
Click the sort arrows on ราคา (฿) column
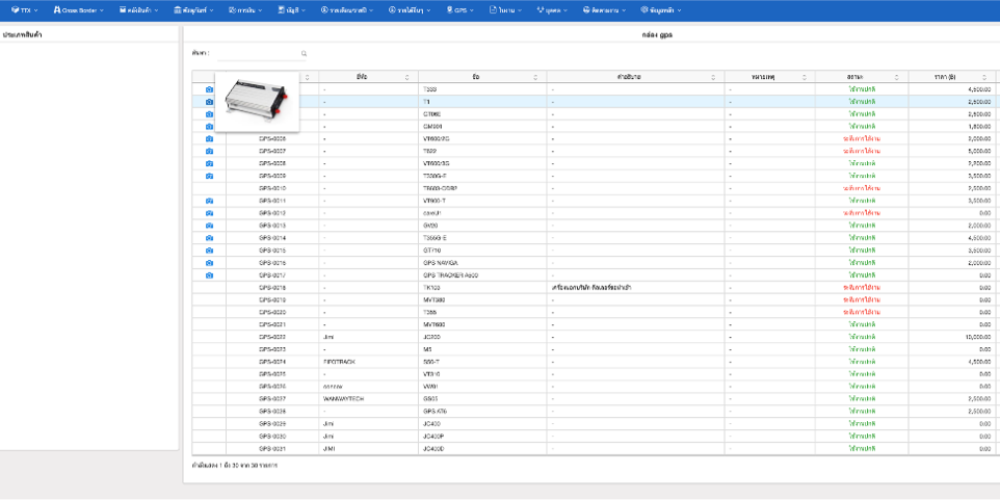pyautogui.click(x=990, y=77)
